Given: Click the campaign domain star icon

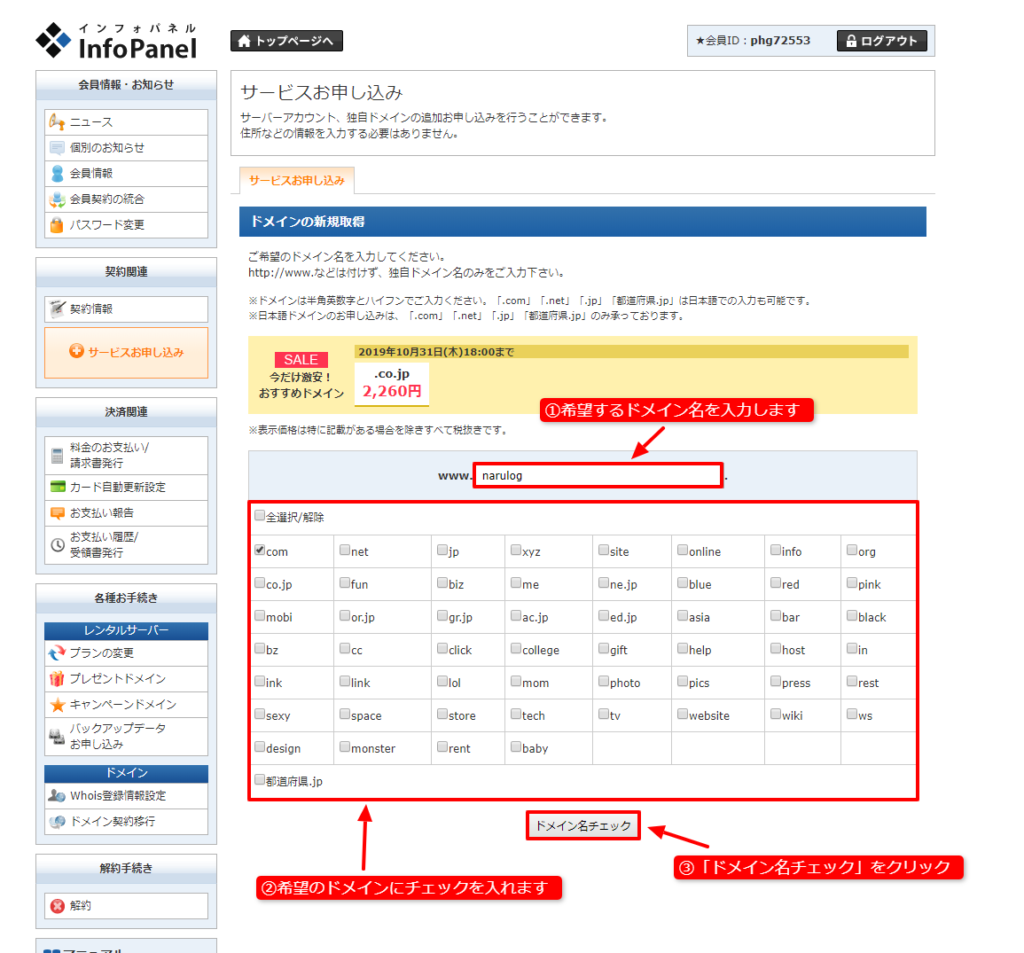Looking at the screenshot, I should (57, 705).
